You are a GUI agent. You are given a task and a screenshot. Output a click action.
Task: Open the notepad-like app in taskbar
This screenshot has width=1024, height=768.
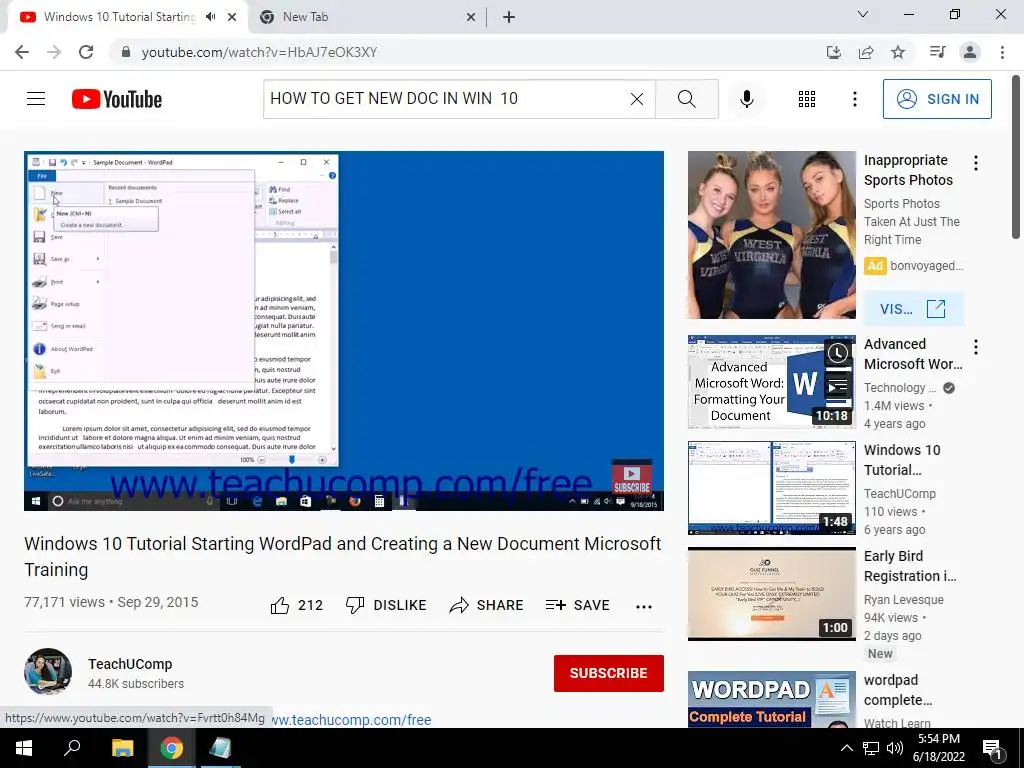220,748
